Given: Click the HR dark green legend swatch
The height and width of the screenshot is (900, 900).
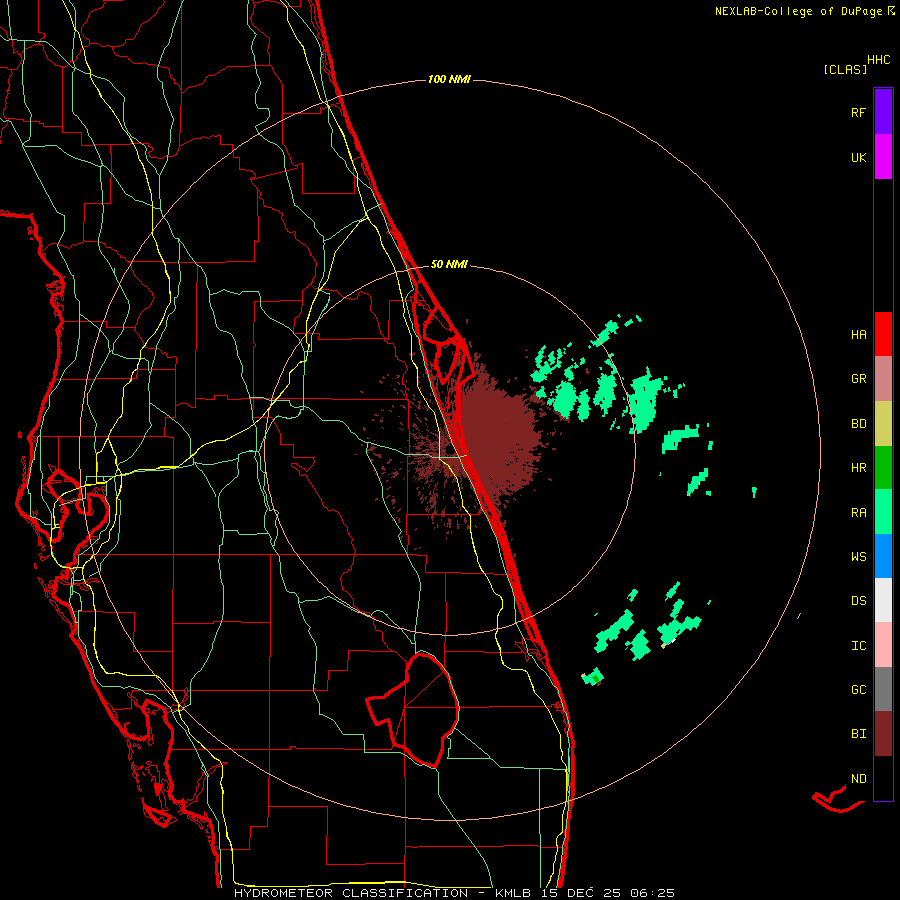Looking at the screenshot, I should coord(883,468).
